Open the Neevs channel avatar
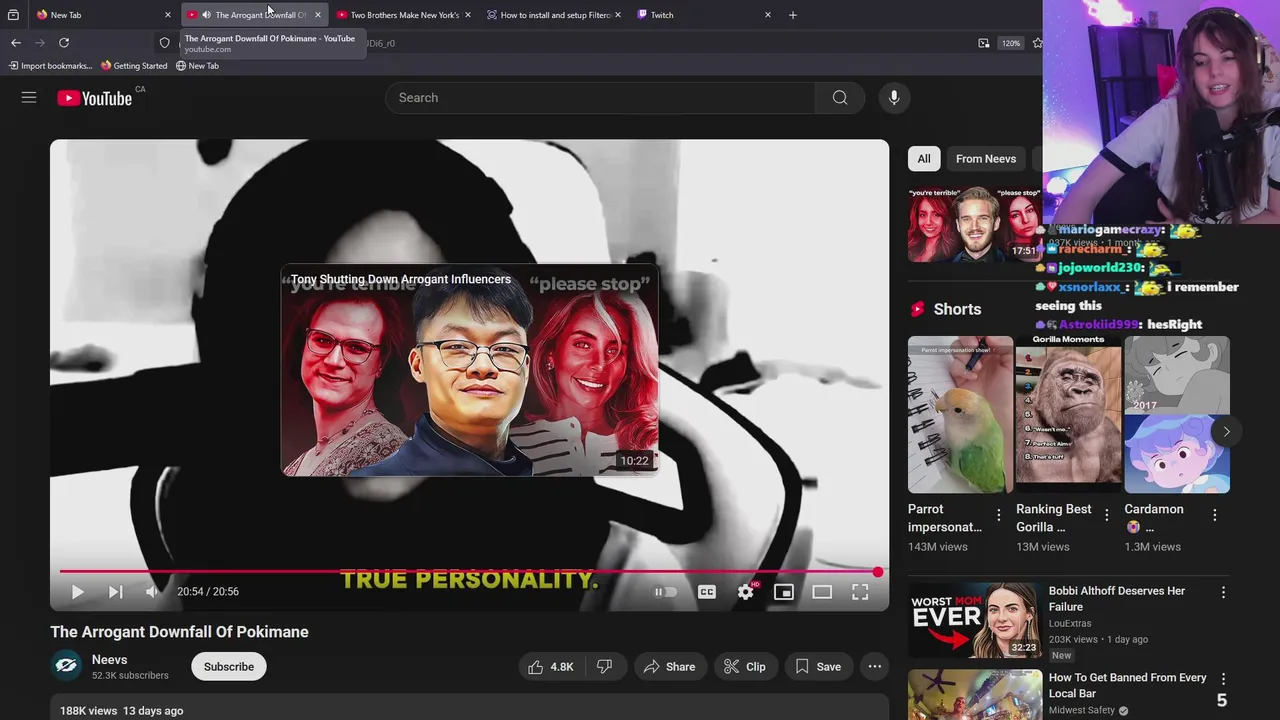1280x720 pixels. (x=67, y=666)
